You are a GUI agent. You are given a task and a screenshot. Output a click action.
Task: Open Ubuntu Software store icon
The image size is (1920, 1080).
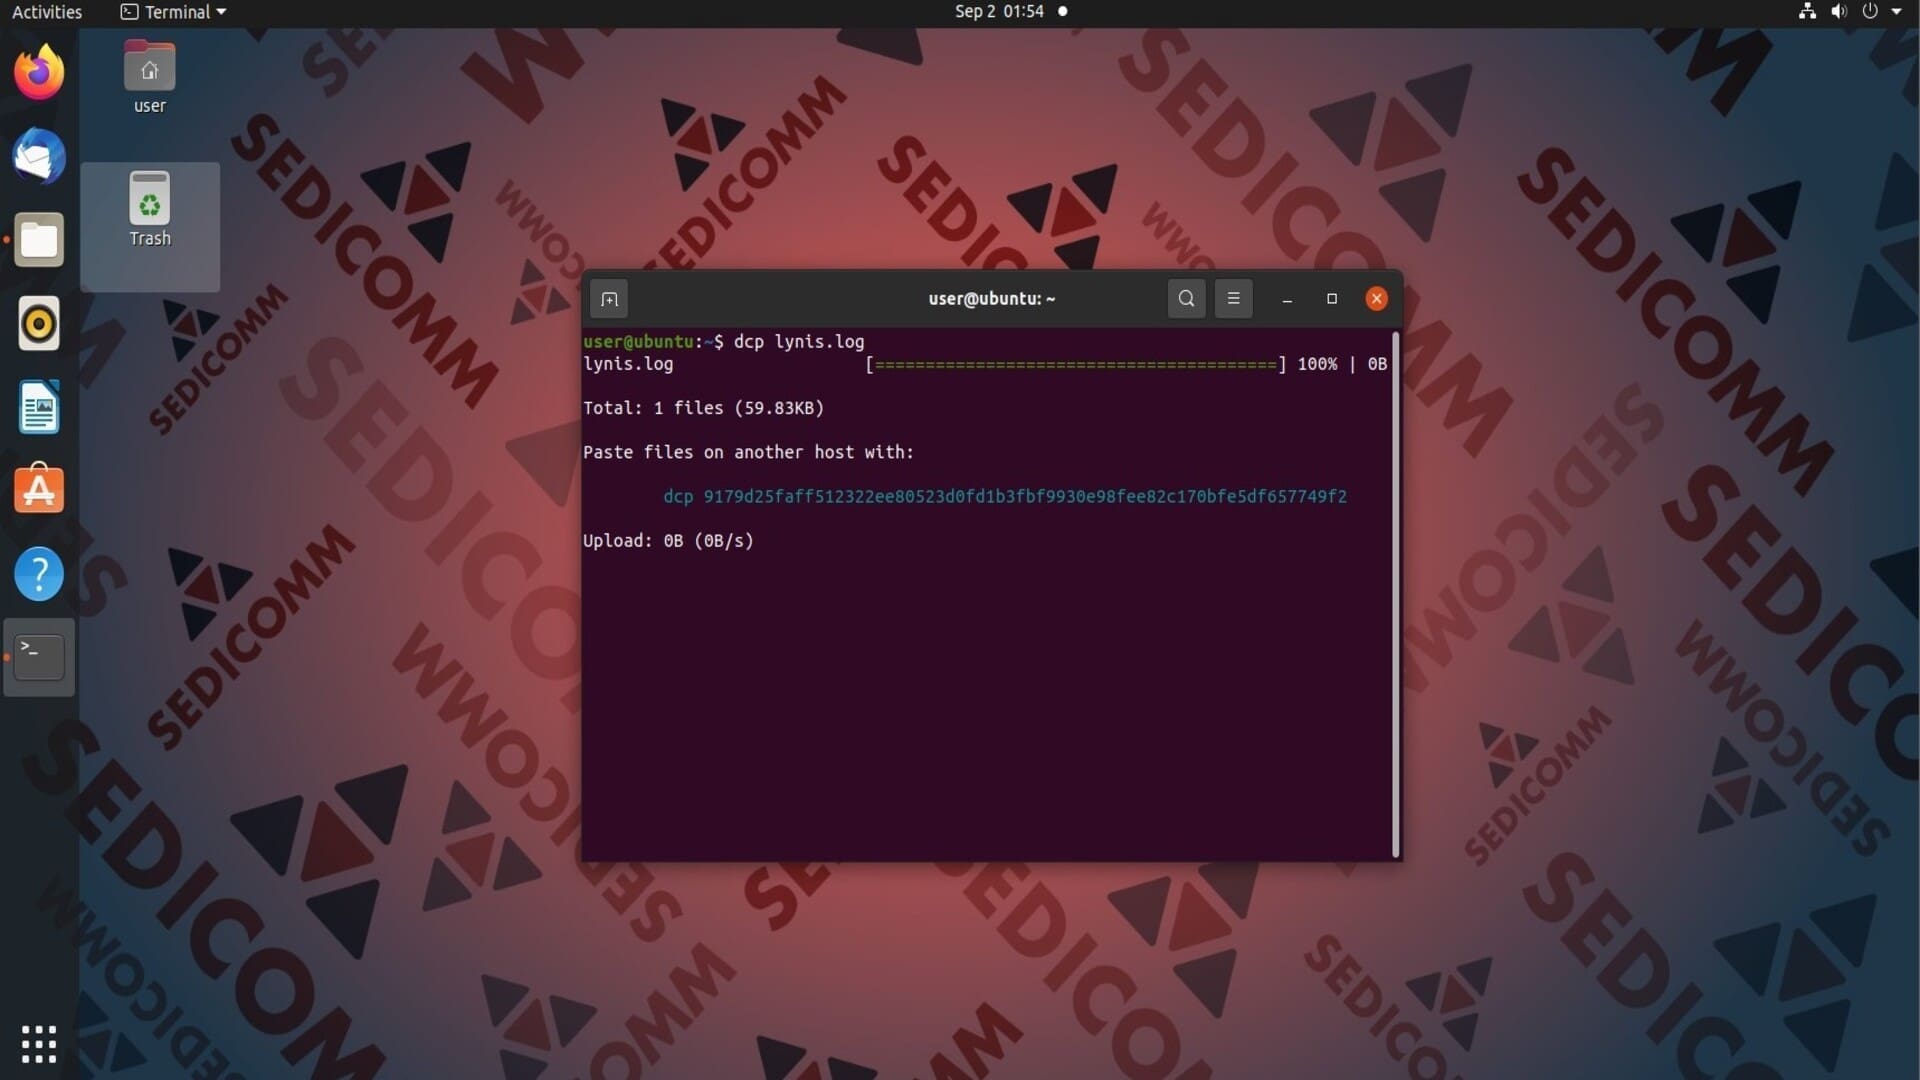(39, 489)
